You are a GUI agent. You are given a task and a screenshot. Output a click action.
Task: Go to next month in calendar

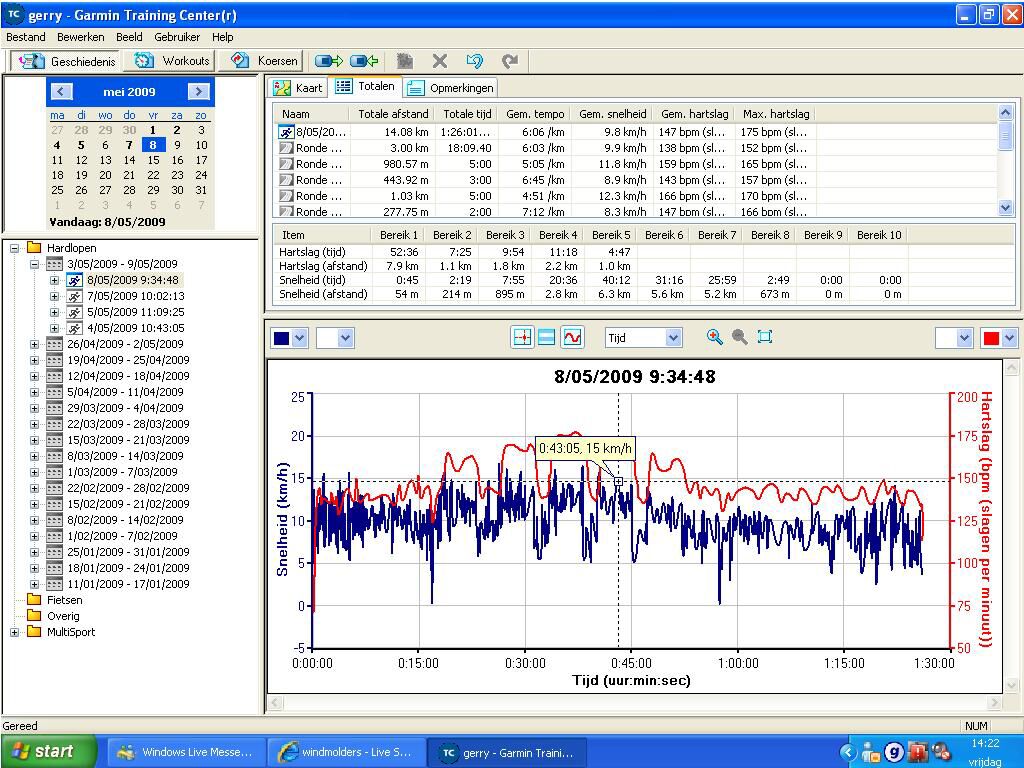click(x=198, y=91)
